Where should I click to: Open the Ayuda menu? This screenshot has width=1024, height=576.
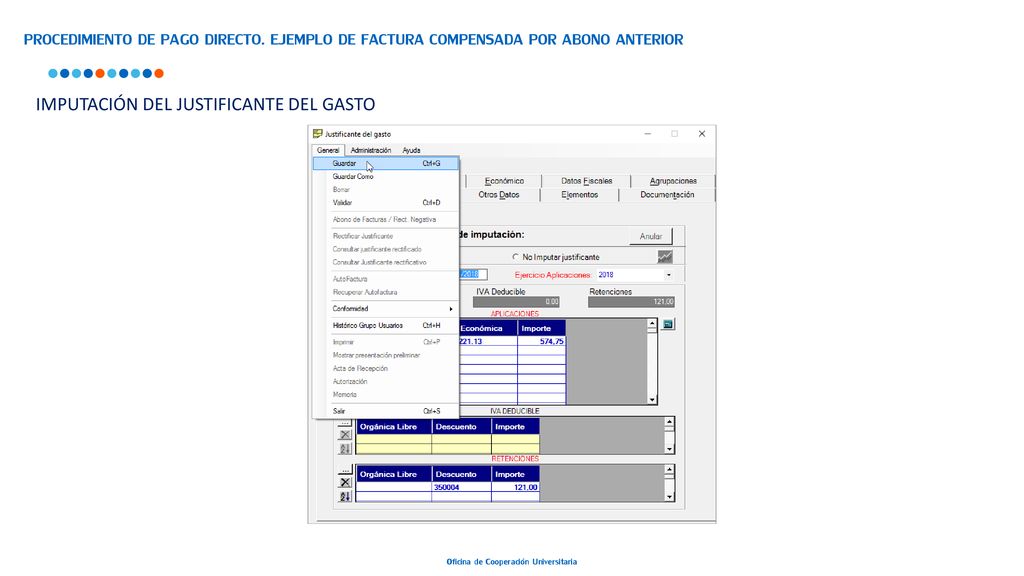point(411,150)
